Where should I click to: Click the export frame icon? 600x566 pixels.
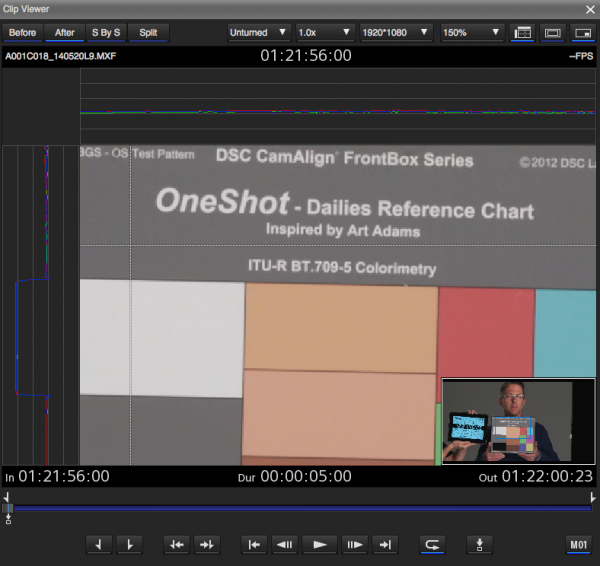point(480,544)
